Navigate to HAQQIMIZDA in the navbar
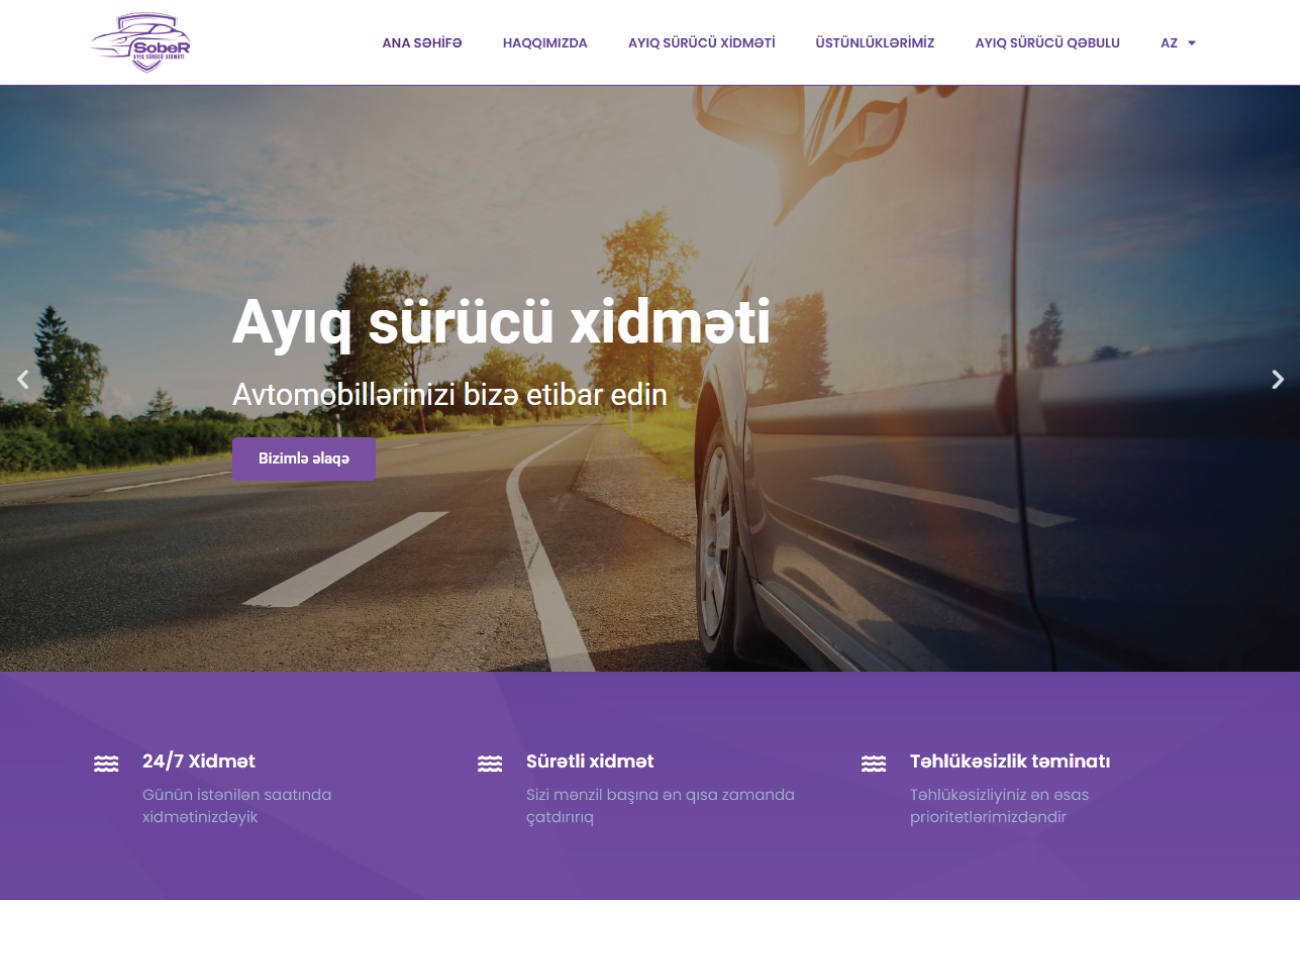The width and height of the screenshot is (1300, 980). pos(545,43)
